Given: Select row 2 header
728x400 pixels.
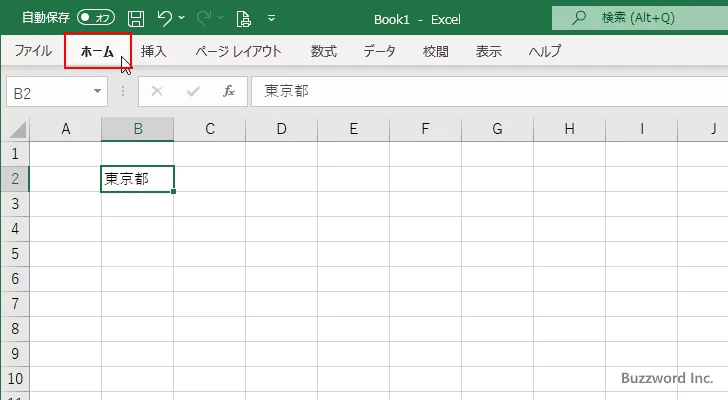Looking at the screenshot, I should point(15,179).
